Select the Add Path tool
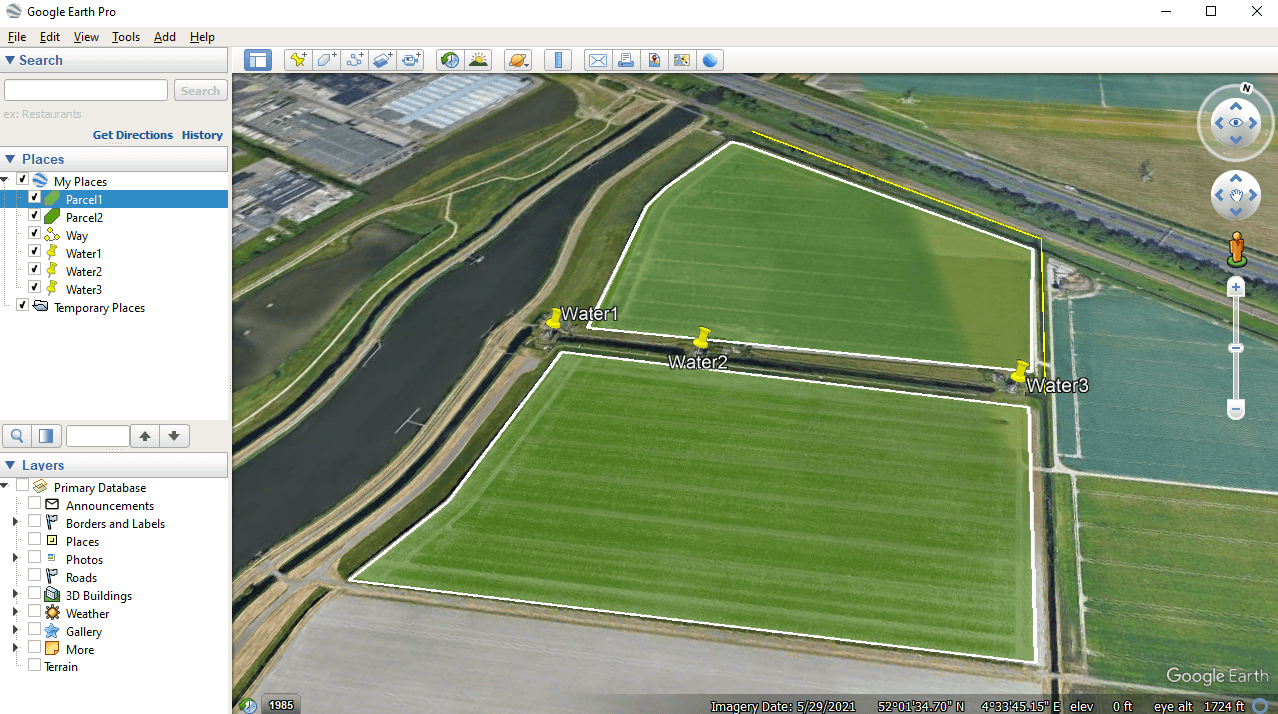 click(x=355, y=60)
